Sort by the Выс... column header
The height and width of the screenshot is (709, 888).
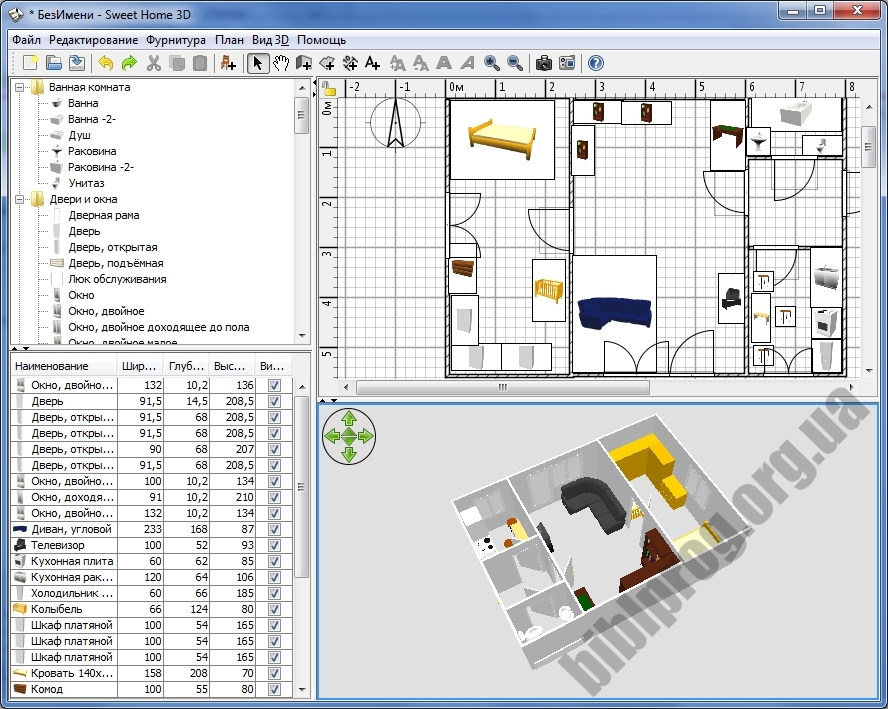tap(232, 366)
